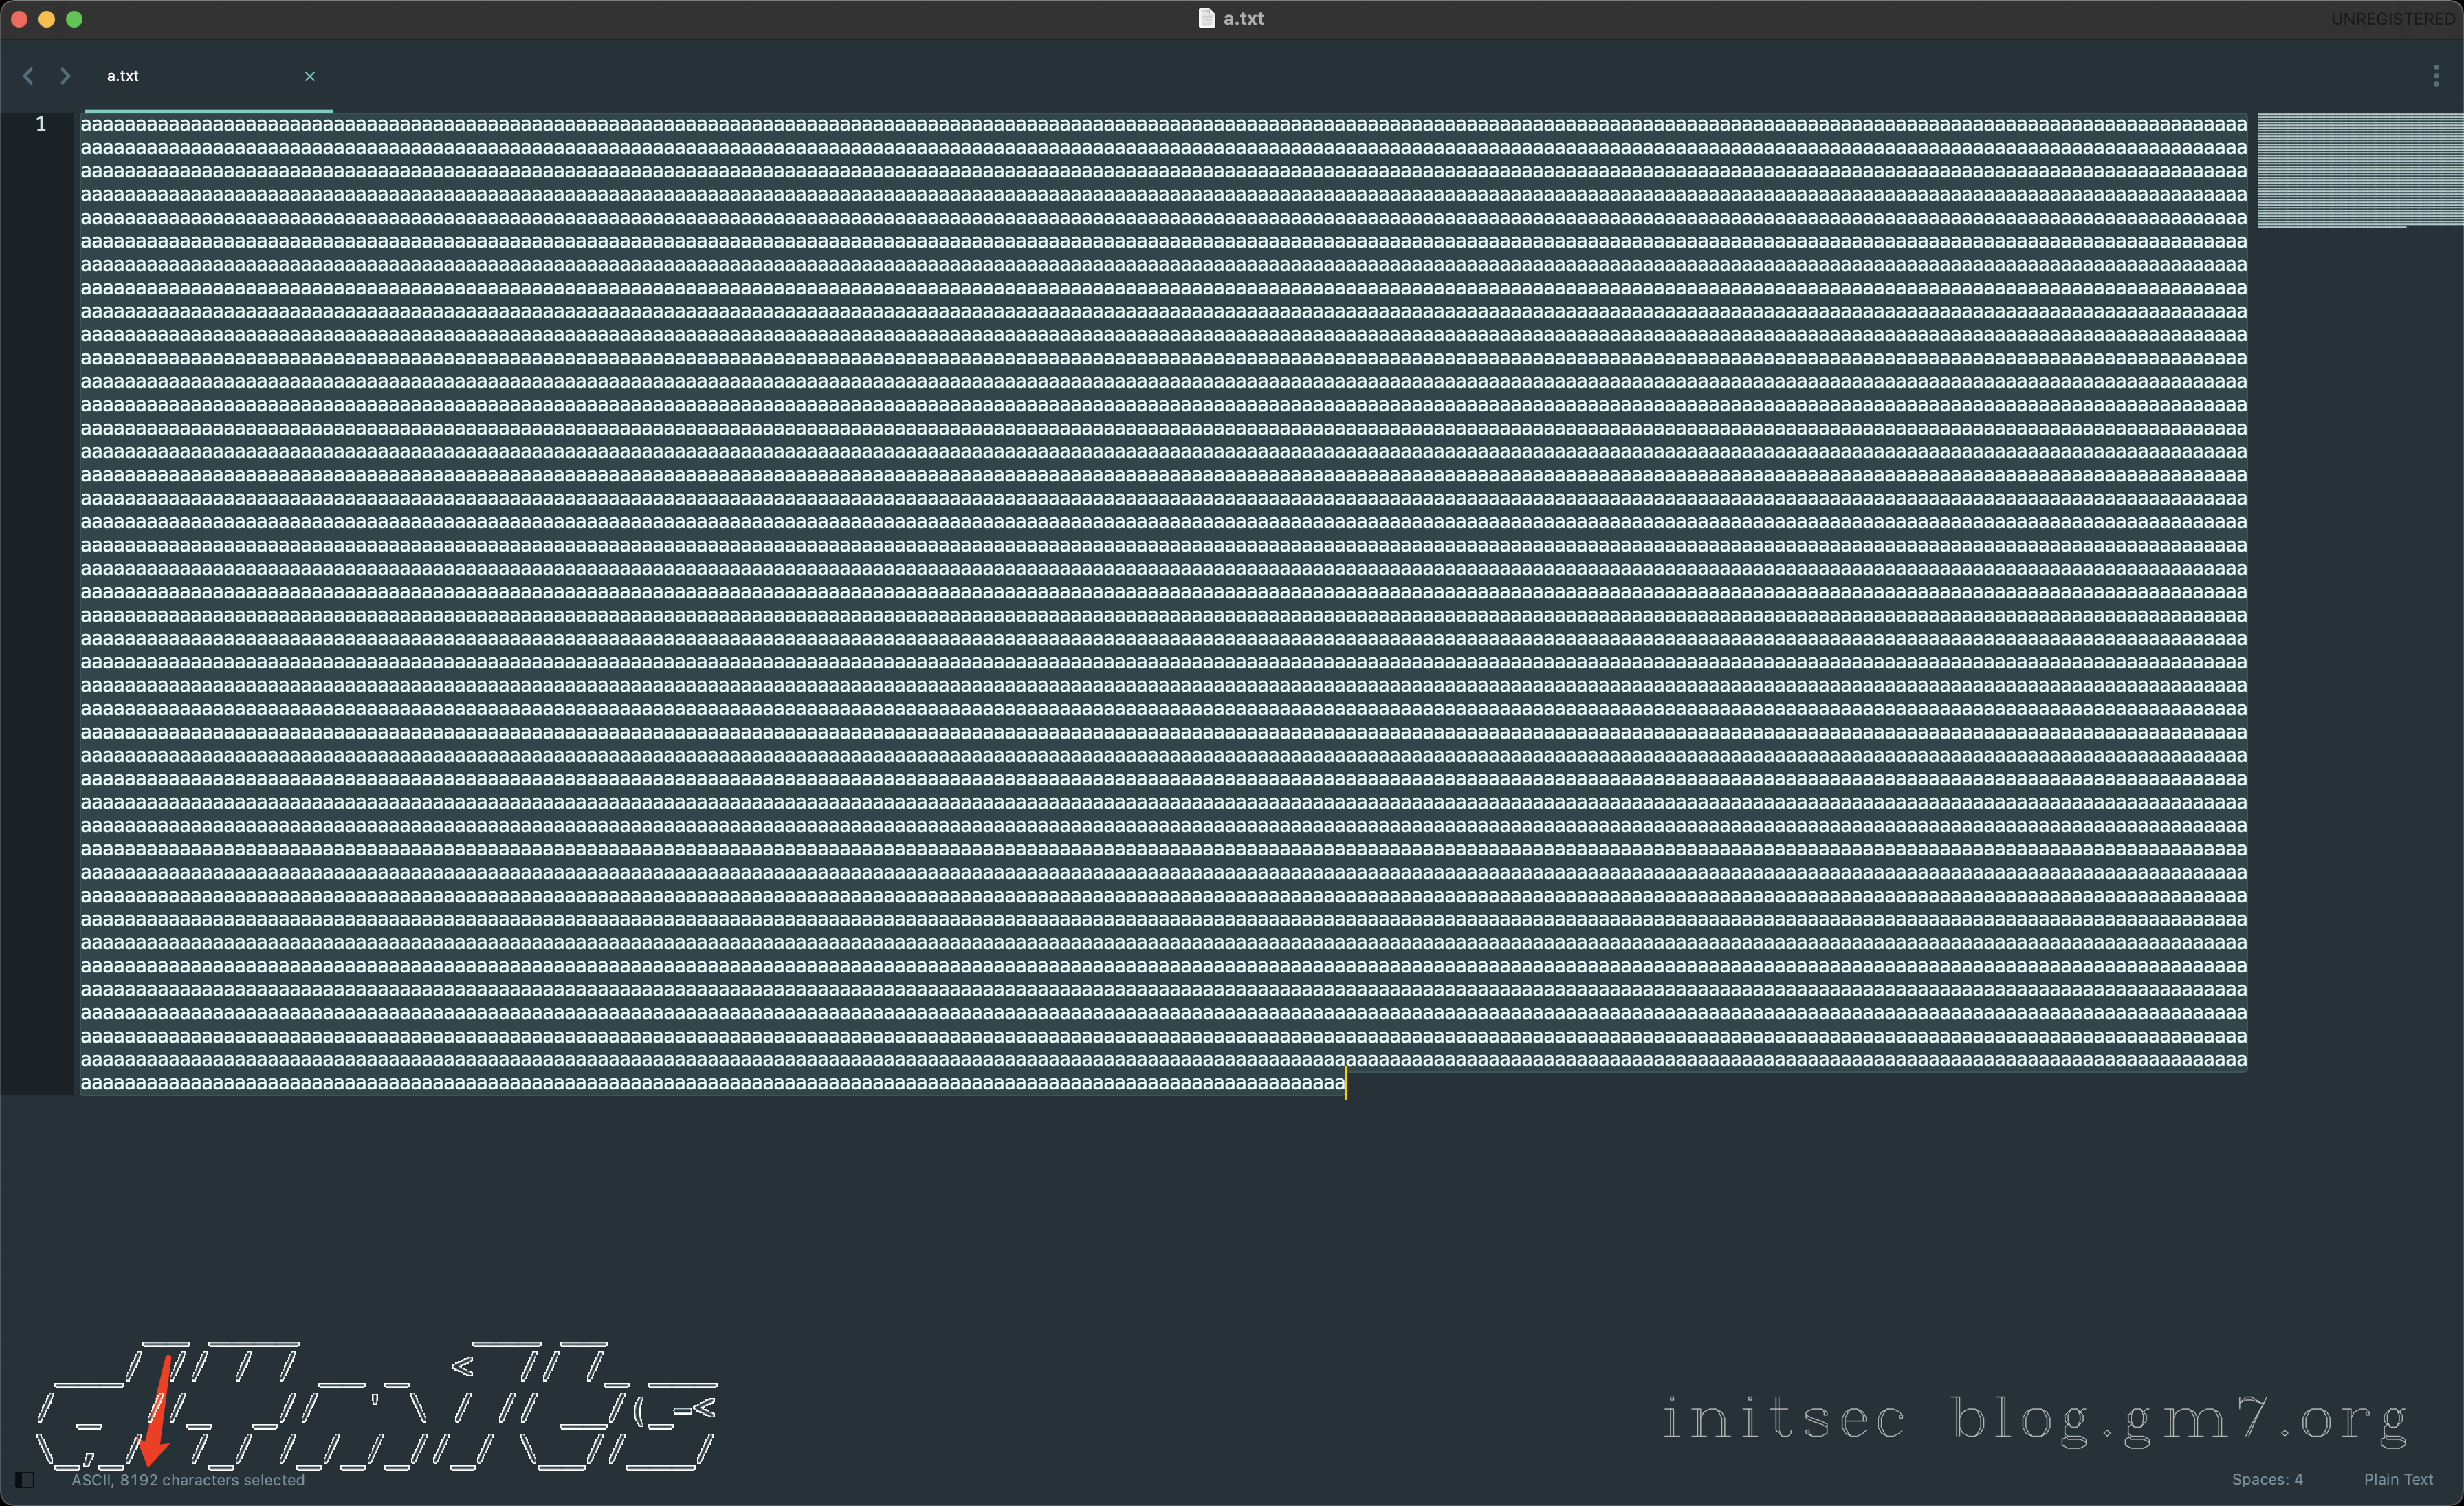Place the cursor inside the editor text
The height and width of the screenshot is (1506, 2464).
[x=1200, y=600]
